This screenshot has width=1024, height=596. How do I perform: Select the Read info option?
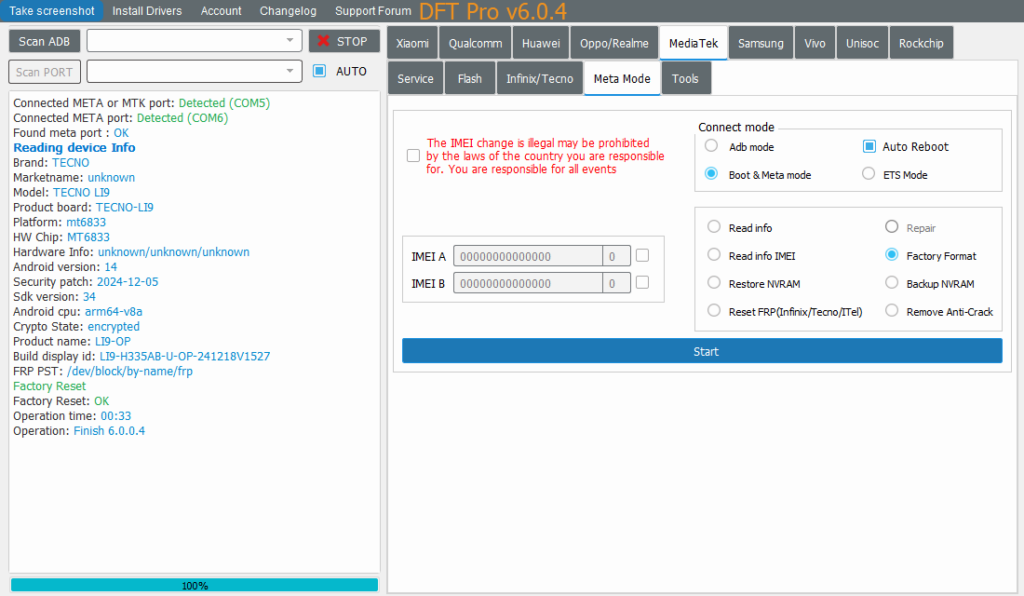click(714, 227)
